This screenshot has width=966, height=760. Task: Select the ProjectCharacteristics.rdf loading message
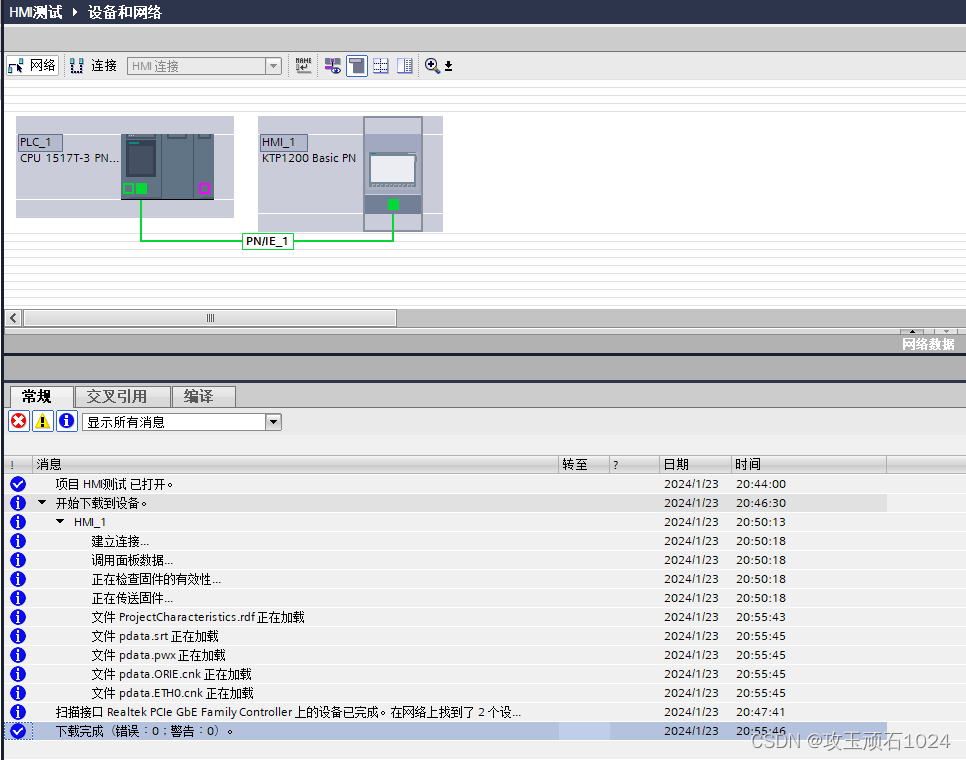point(446,617)
